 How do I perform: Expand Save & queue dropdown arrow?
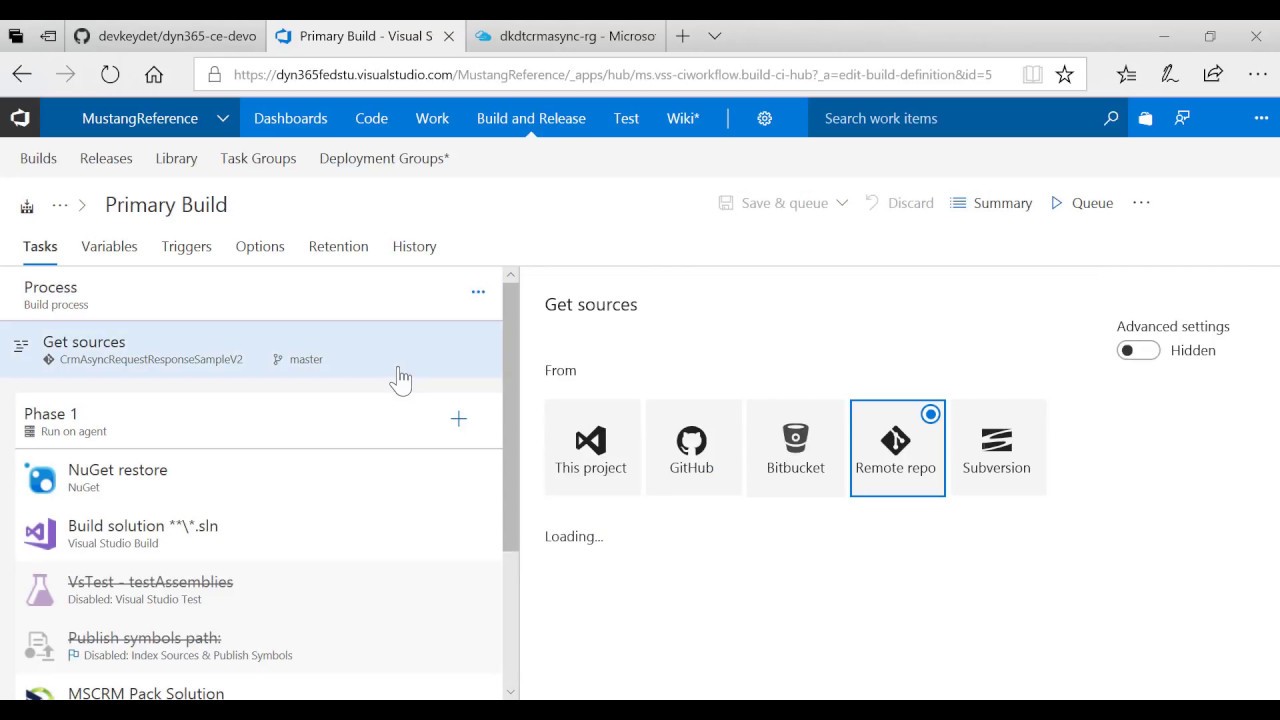coord(842,203)
